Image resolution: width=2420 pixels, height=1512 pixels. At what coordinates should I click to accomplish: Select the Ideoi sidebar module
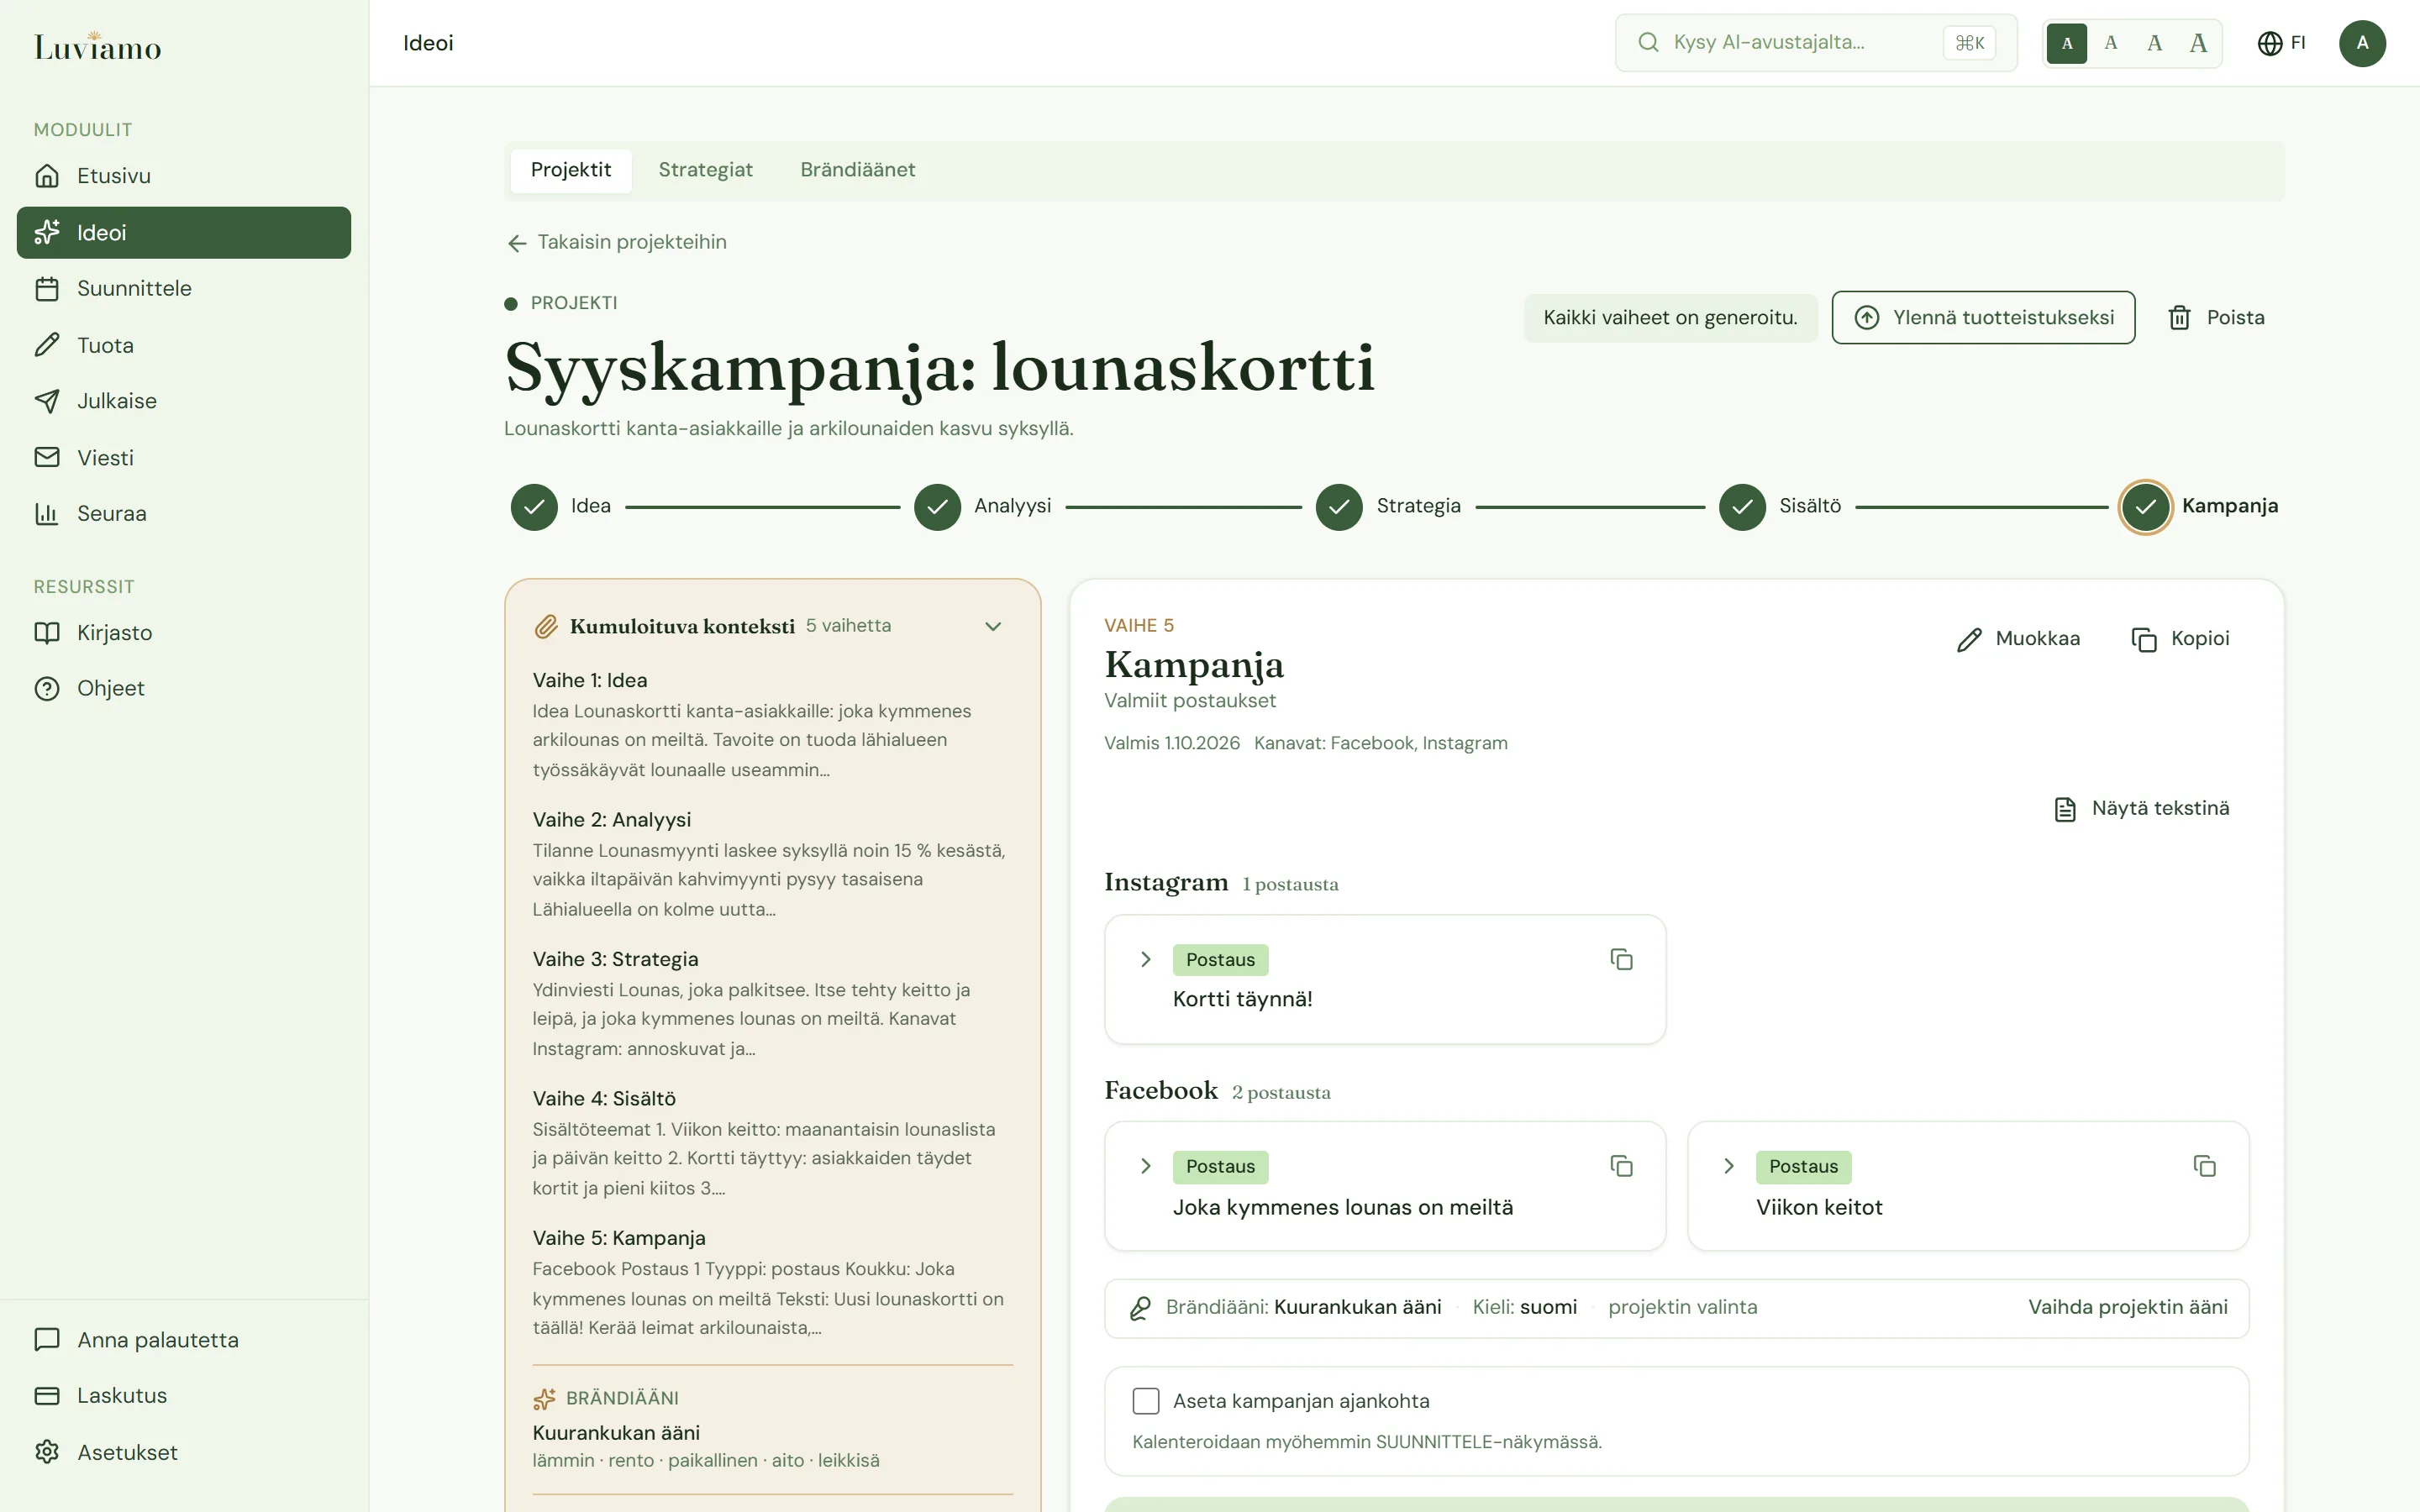coord(184,233)
